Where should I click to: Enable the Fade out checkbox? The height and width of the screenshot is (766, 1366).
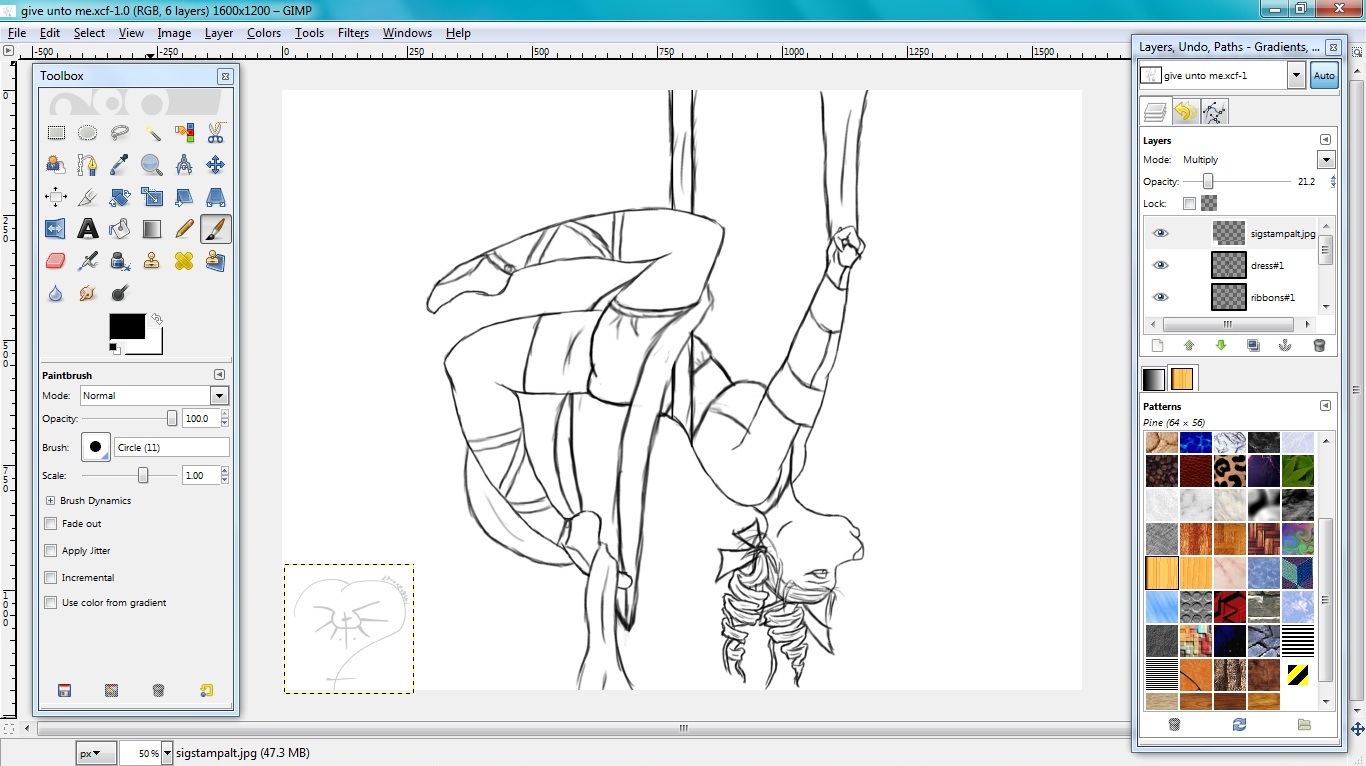[51, 524]
